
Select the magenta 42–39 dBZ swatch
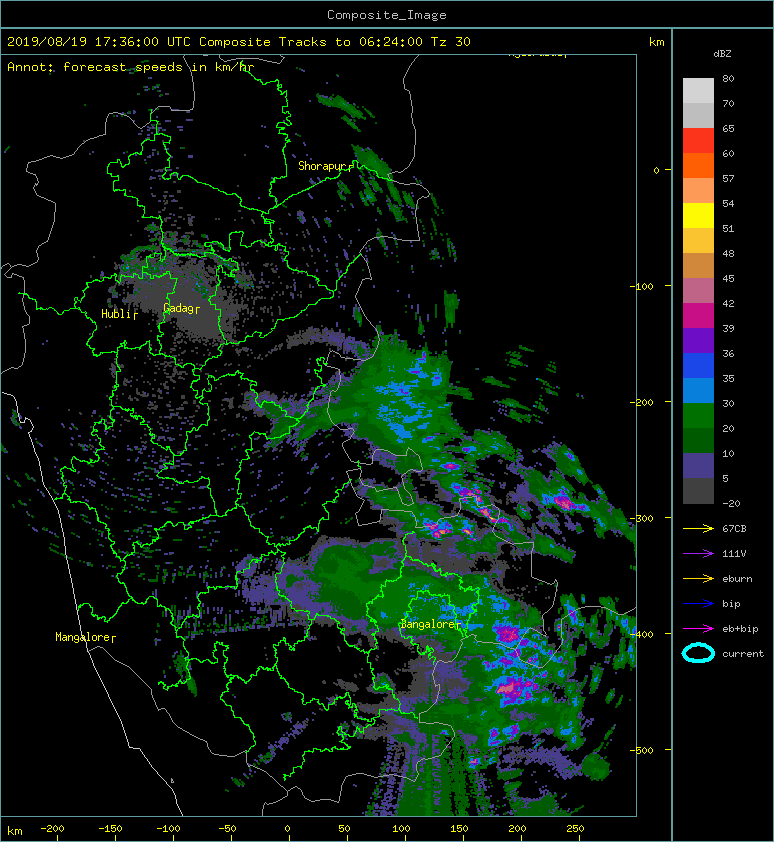click(x=698, y=315)
